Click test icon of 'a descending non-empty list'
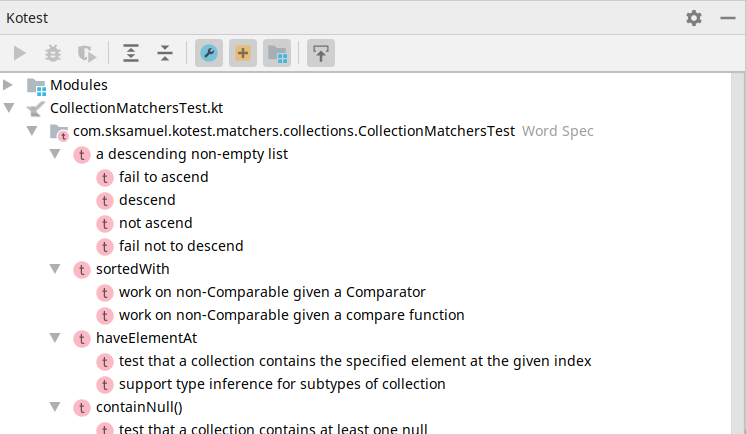746x434 pixels. pyautogui.click(x=82, y=155)
